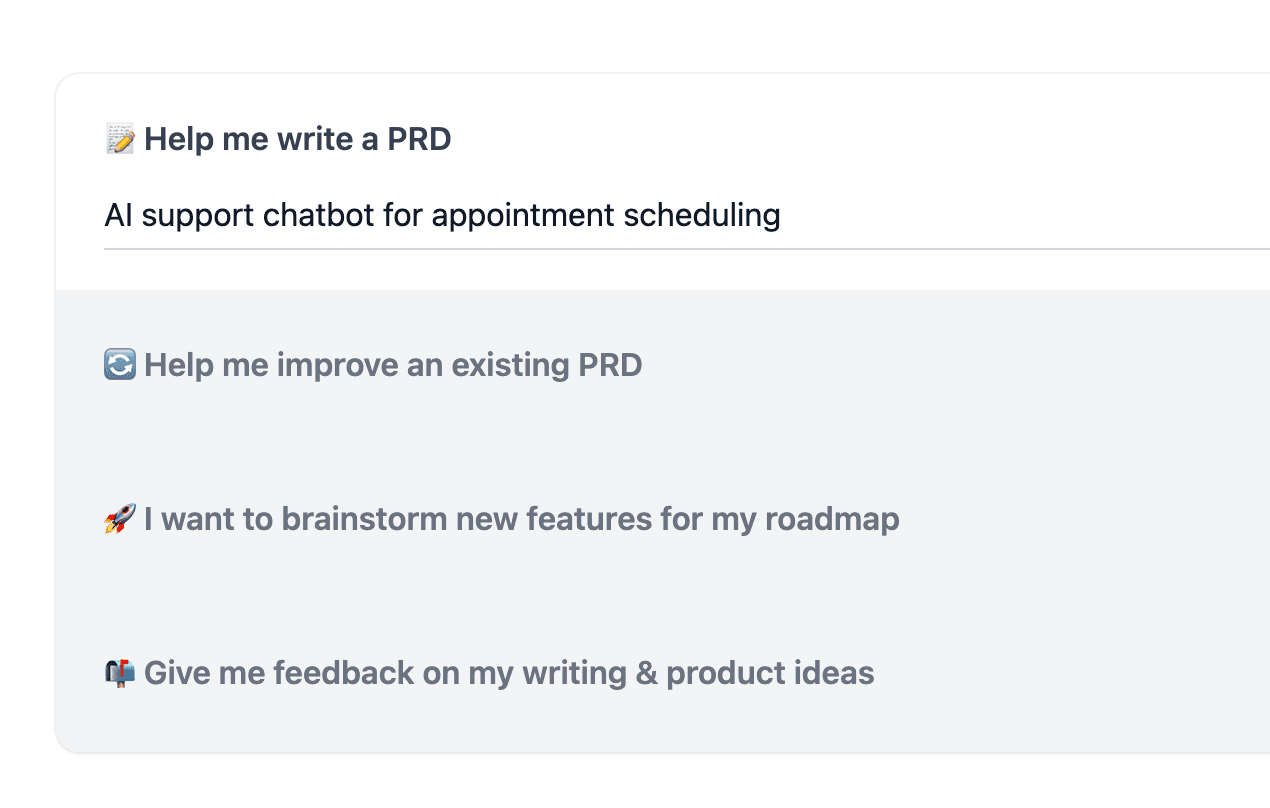Image resolution: width=1270 pixels, height=808 pixels.
Task: Click the word "feedback" in the fourth option
Action: click(343, 673)
